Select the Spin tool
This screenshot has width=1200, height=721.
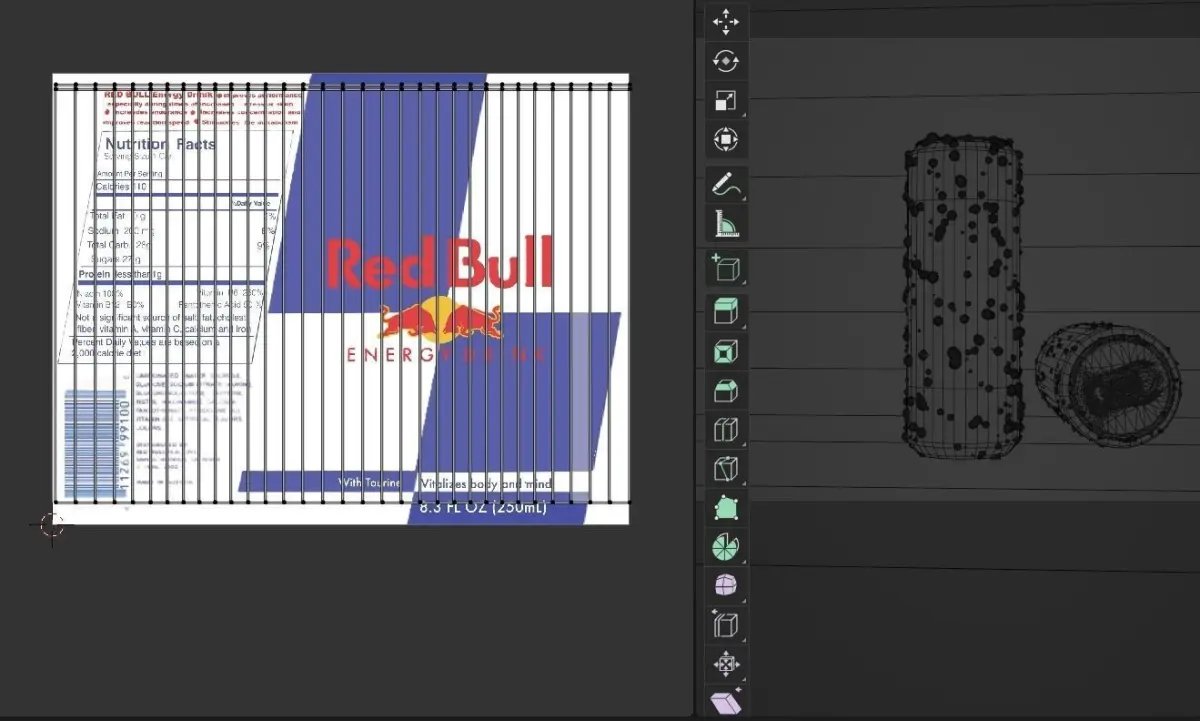(725, 547)
